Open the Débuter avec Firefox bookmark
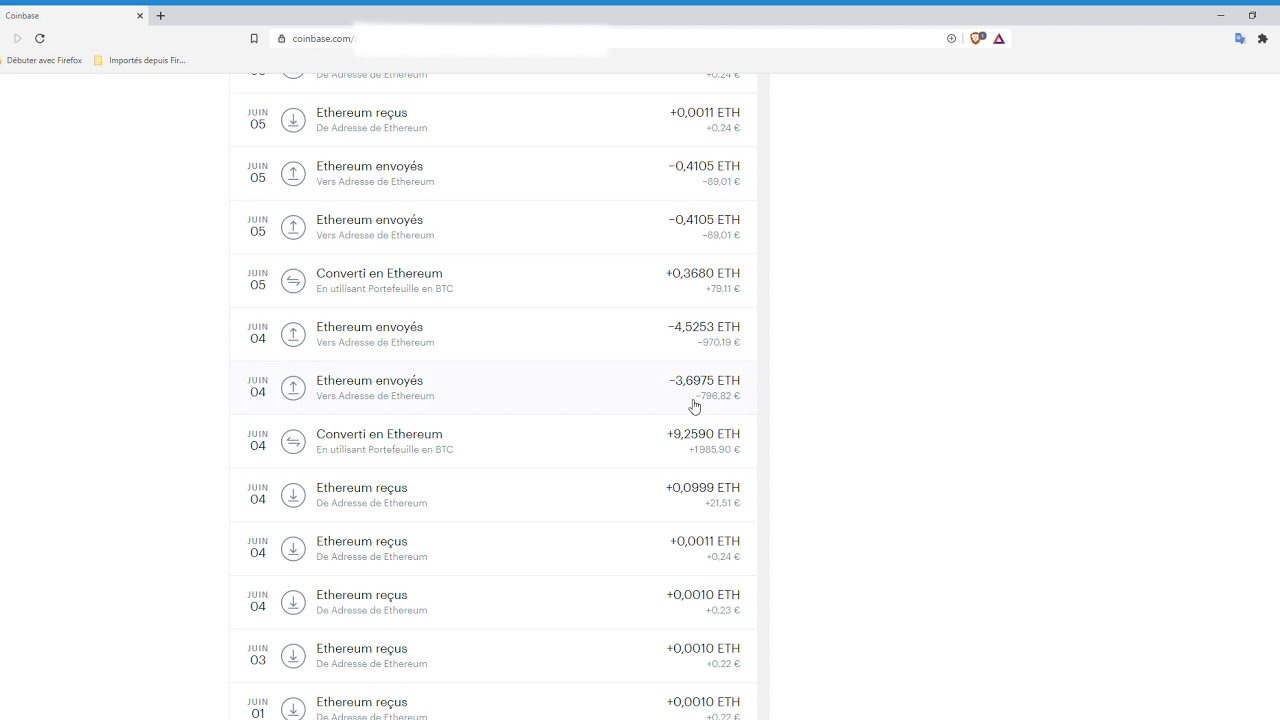Viewport: 1280px width, 720px height. tap(44, 60)
